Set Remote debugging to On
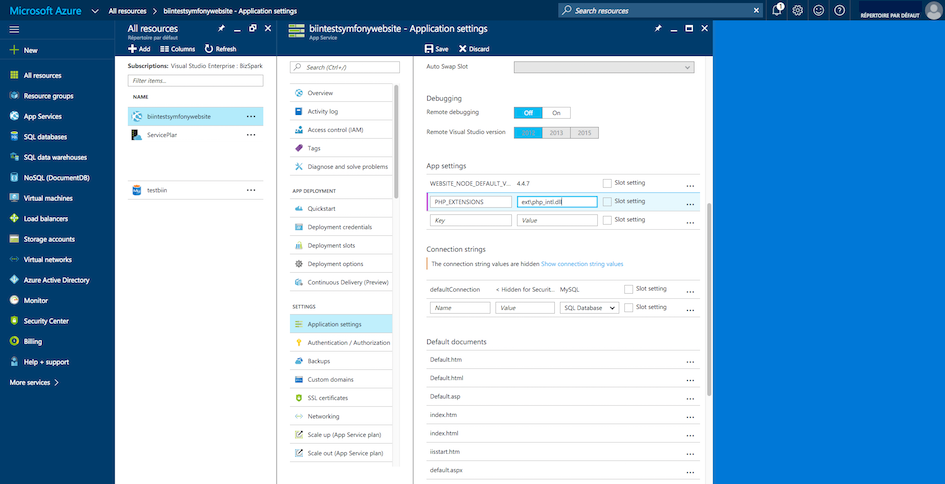Screen dimensions: 945x484 point(556,113)
